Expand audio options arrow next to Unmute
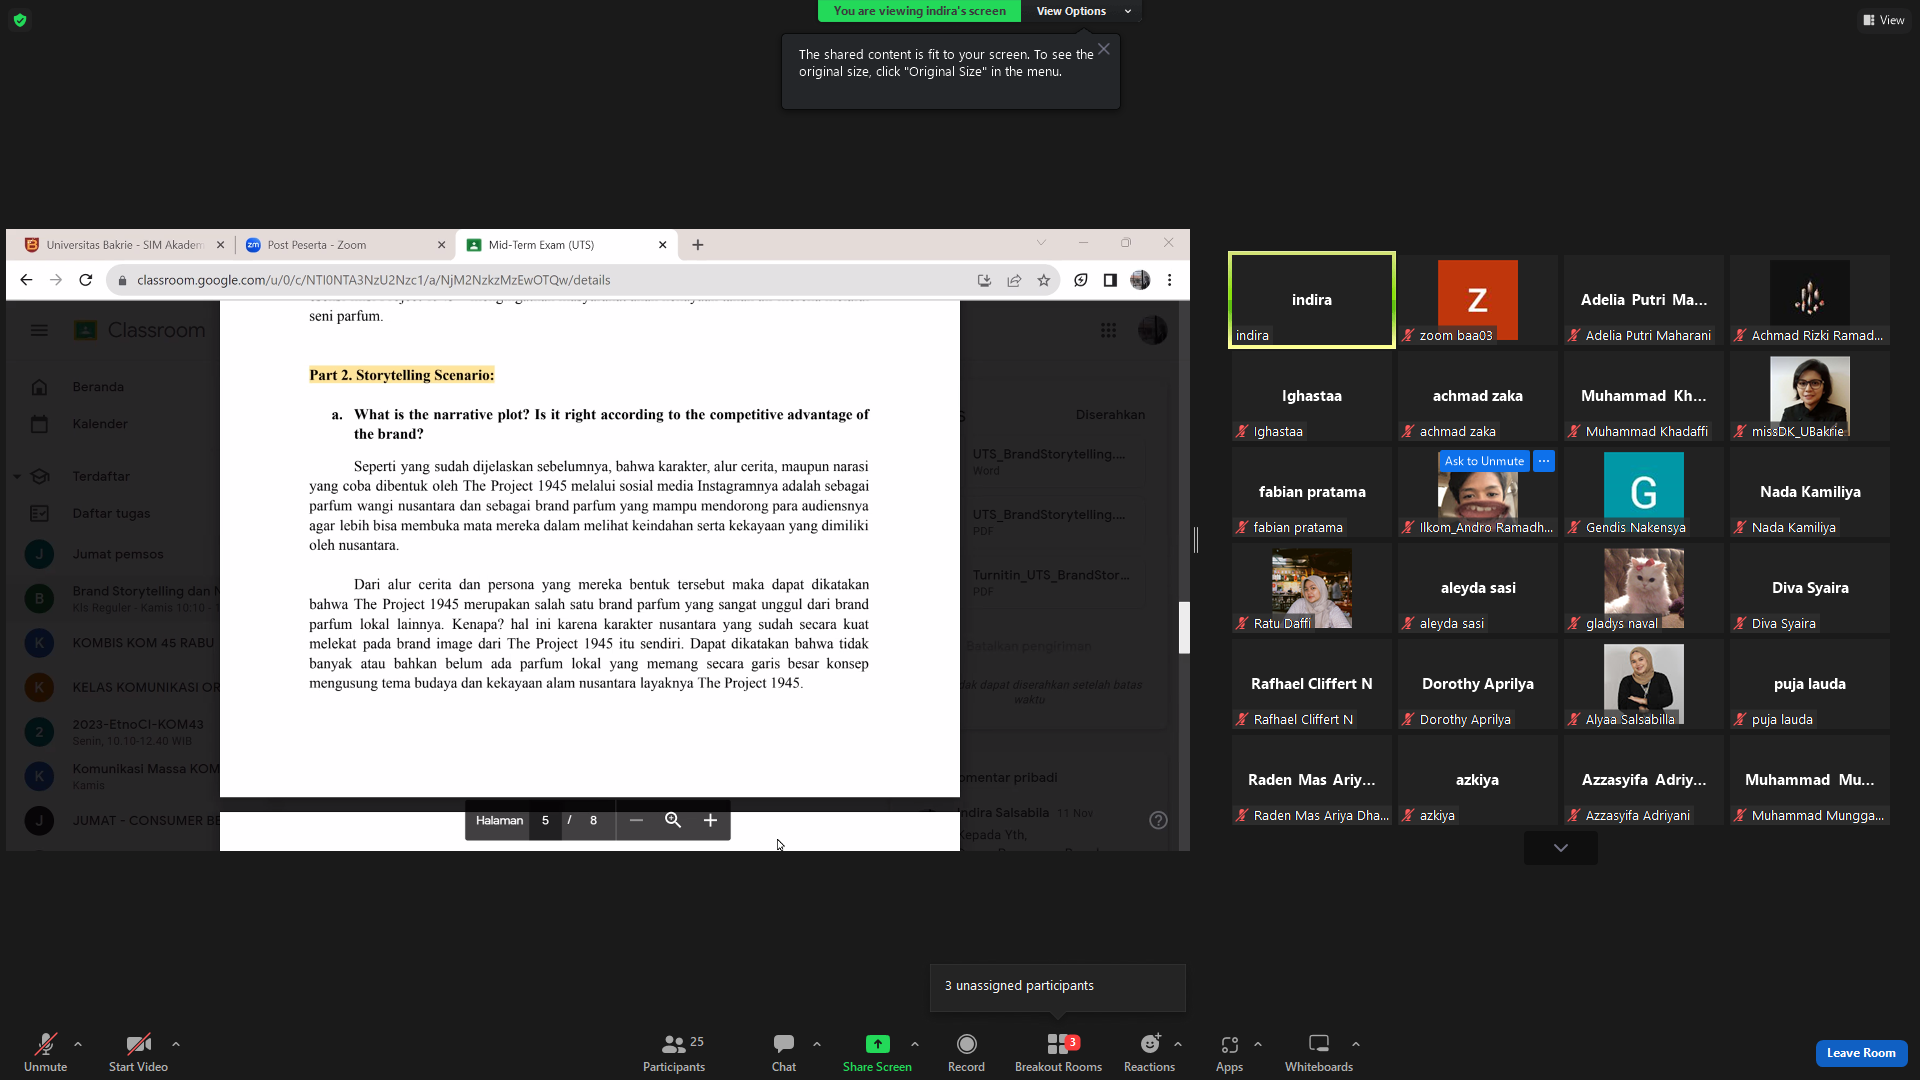 (x=78, y=1044)
